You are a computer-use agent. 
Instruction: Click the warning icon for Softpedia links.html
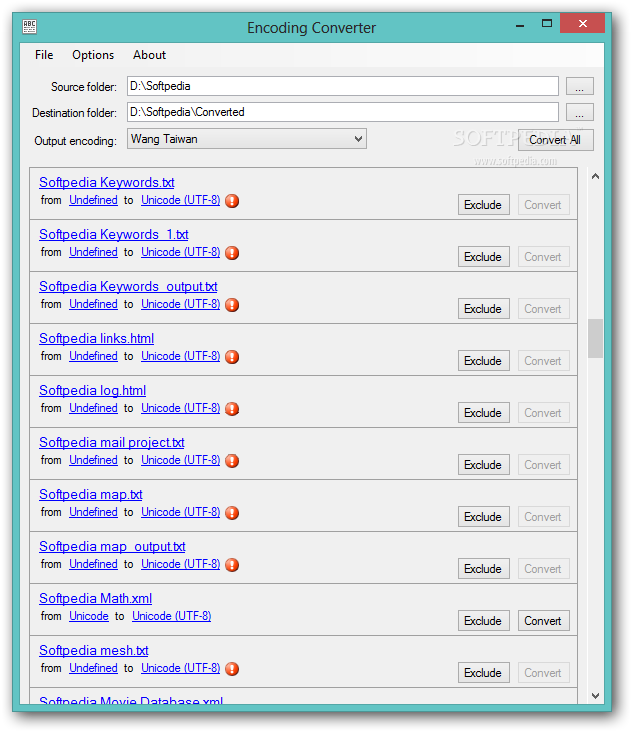tap(232, 357)
